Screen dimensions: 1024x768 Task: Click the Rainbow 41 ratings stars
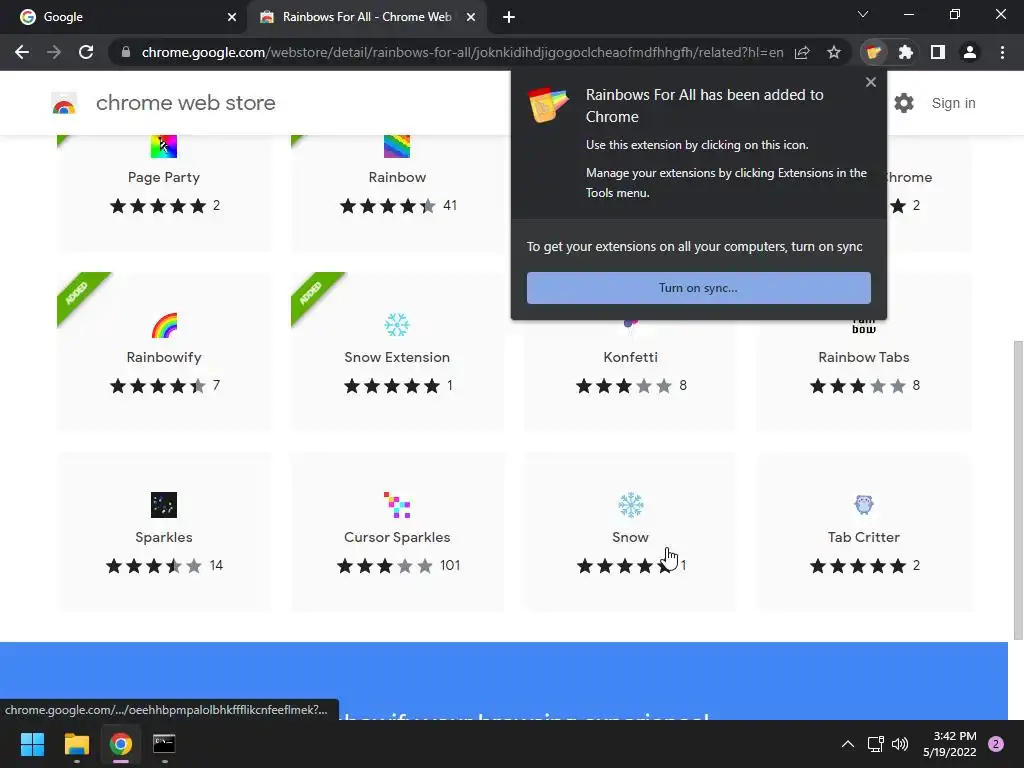(x=388, y=206)
